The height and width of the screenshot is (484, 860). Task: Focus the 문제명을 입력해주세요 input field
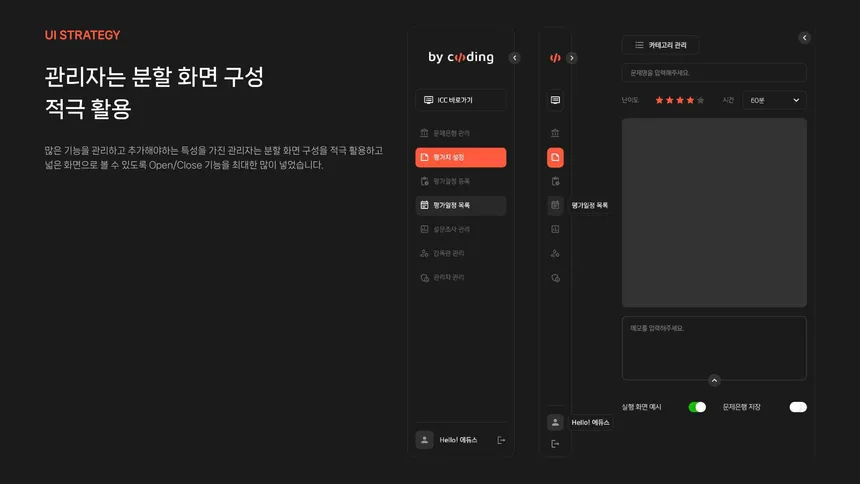[x=714, y=72]
